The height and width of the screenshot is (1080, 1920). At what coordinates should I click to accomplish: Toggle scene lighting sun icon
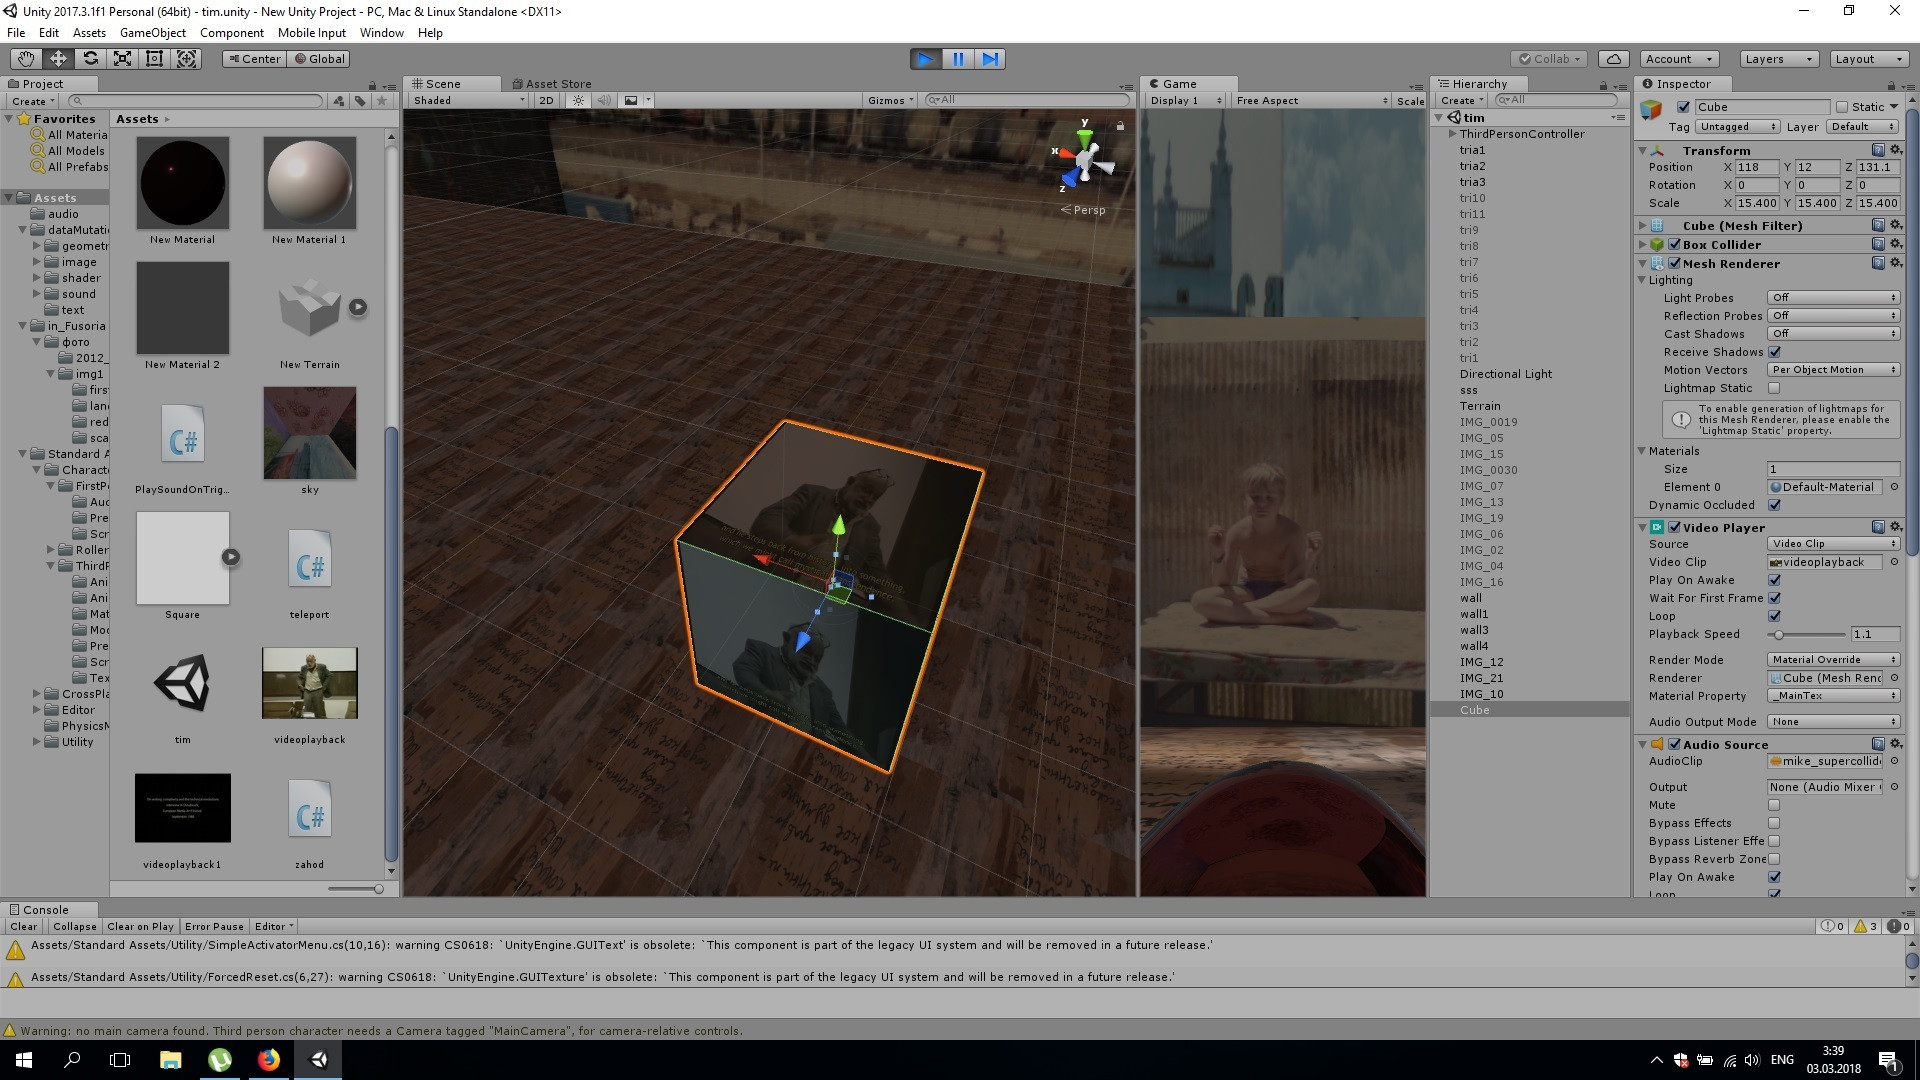tap(578, 100)
